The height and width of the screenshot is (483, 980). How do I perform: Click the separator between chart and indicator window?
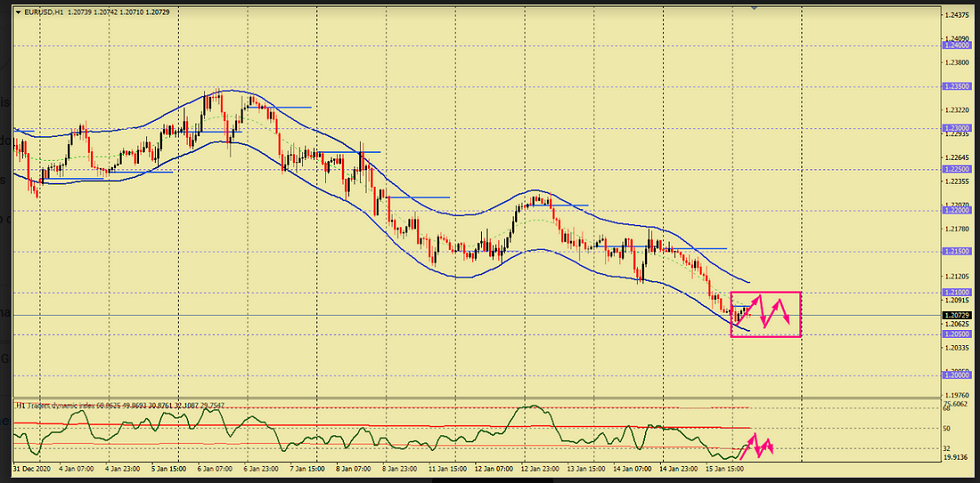(480, 398)
